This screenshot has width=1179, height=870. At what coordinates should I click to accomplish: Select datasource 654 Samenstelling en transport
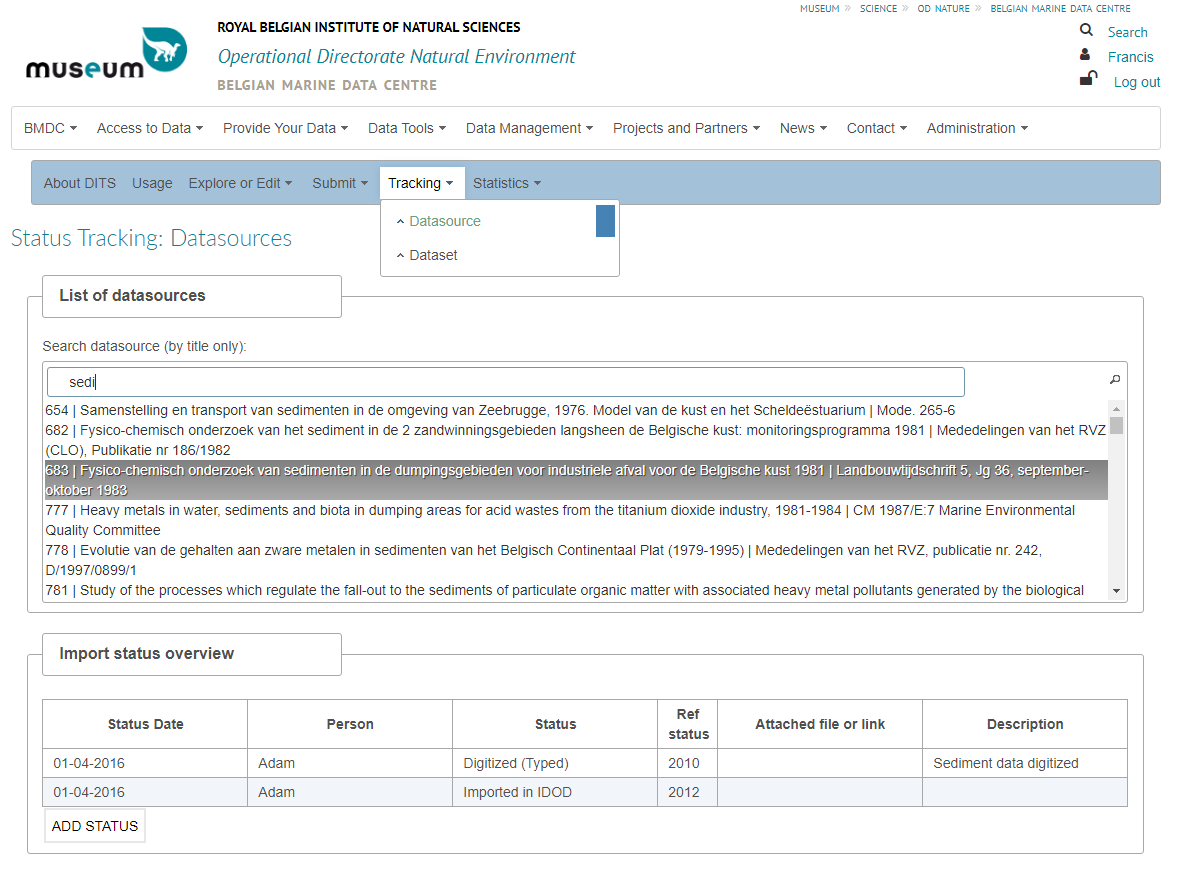coord(576,411)
